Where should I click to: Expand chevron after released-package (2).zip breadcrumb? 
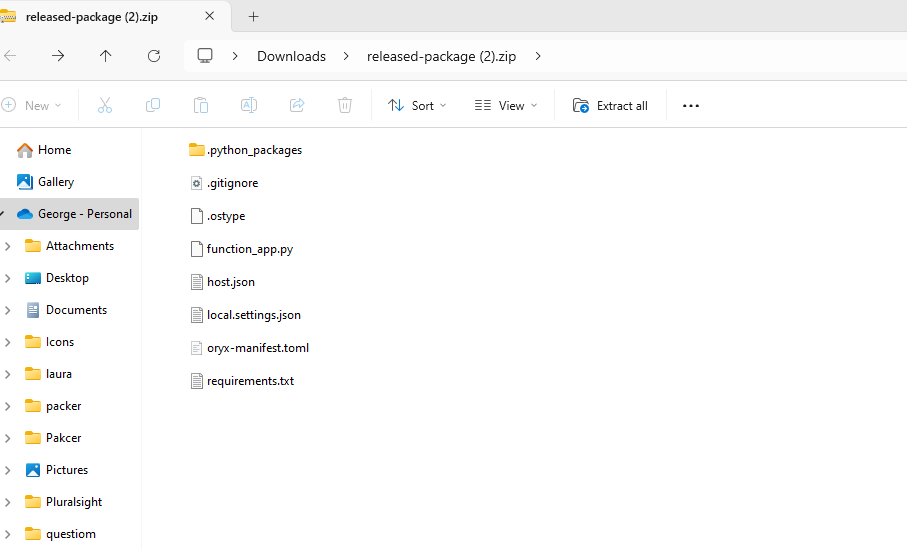tap(538, 56)
